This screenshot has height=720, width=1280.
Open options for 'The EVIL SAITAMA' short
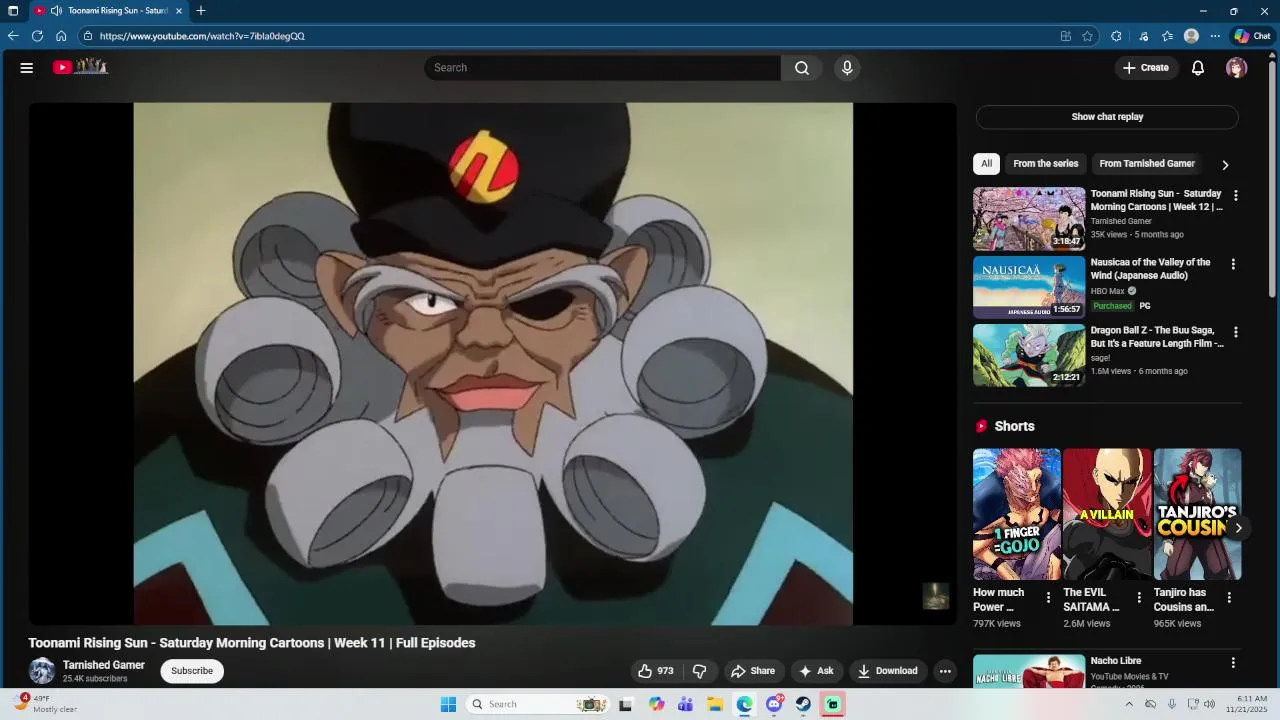[1138, 598]
